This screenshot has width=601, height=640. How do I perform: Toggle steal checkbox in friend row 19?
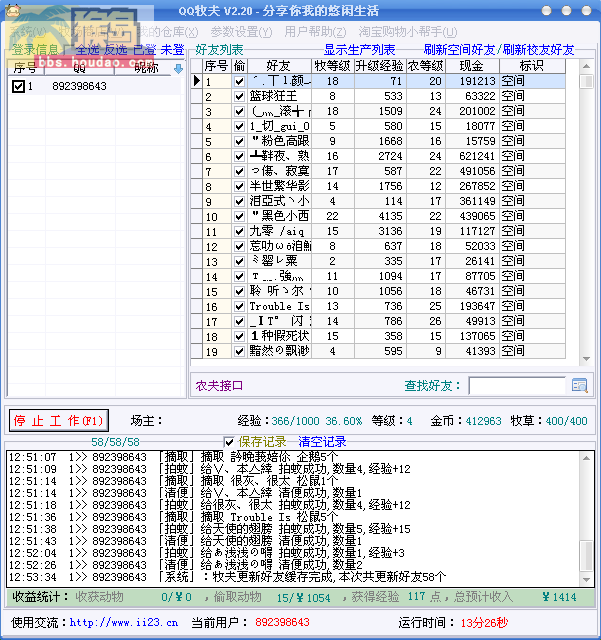pyautogui.click(x=239, y=351)
